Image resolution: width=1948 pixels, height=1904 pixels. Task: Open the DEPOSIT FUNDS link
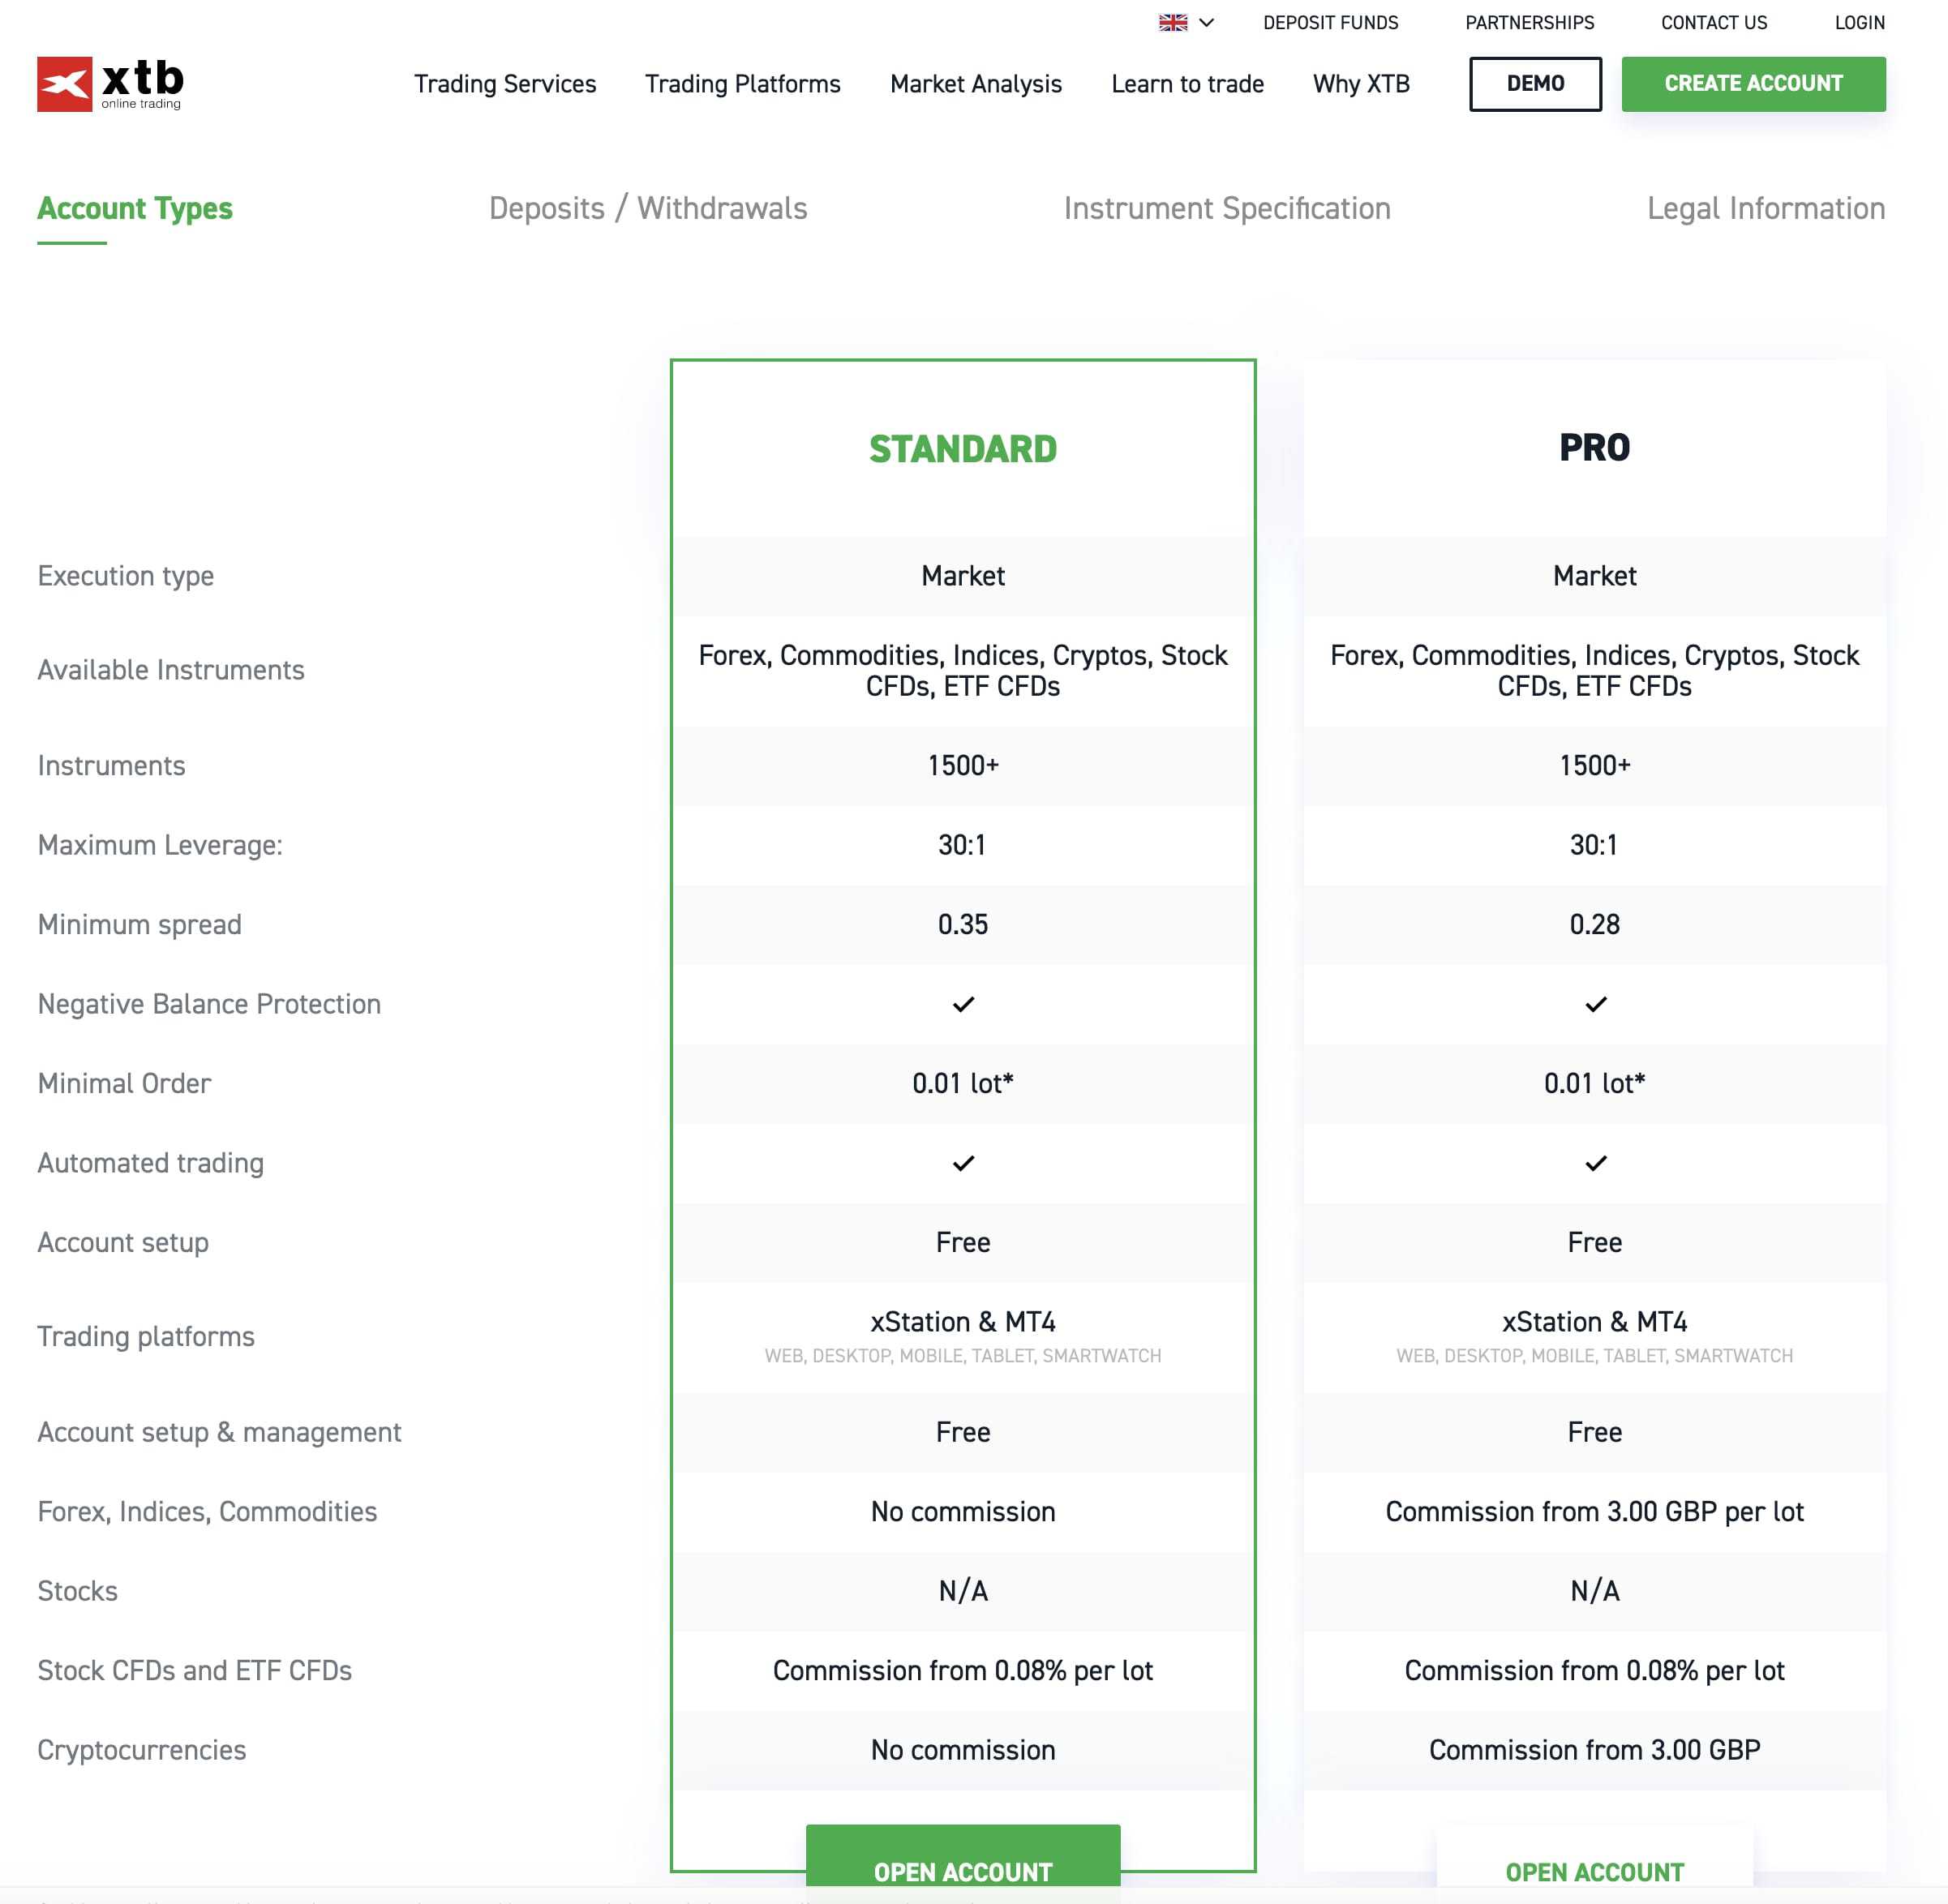tap(1330, 23)
